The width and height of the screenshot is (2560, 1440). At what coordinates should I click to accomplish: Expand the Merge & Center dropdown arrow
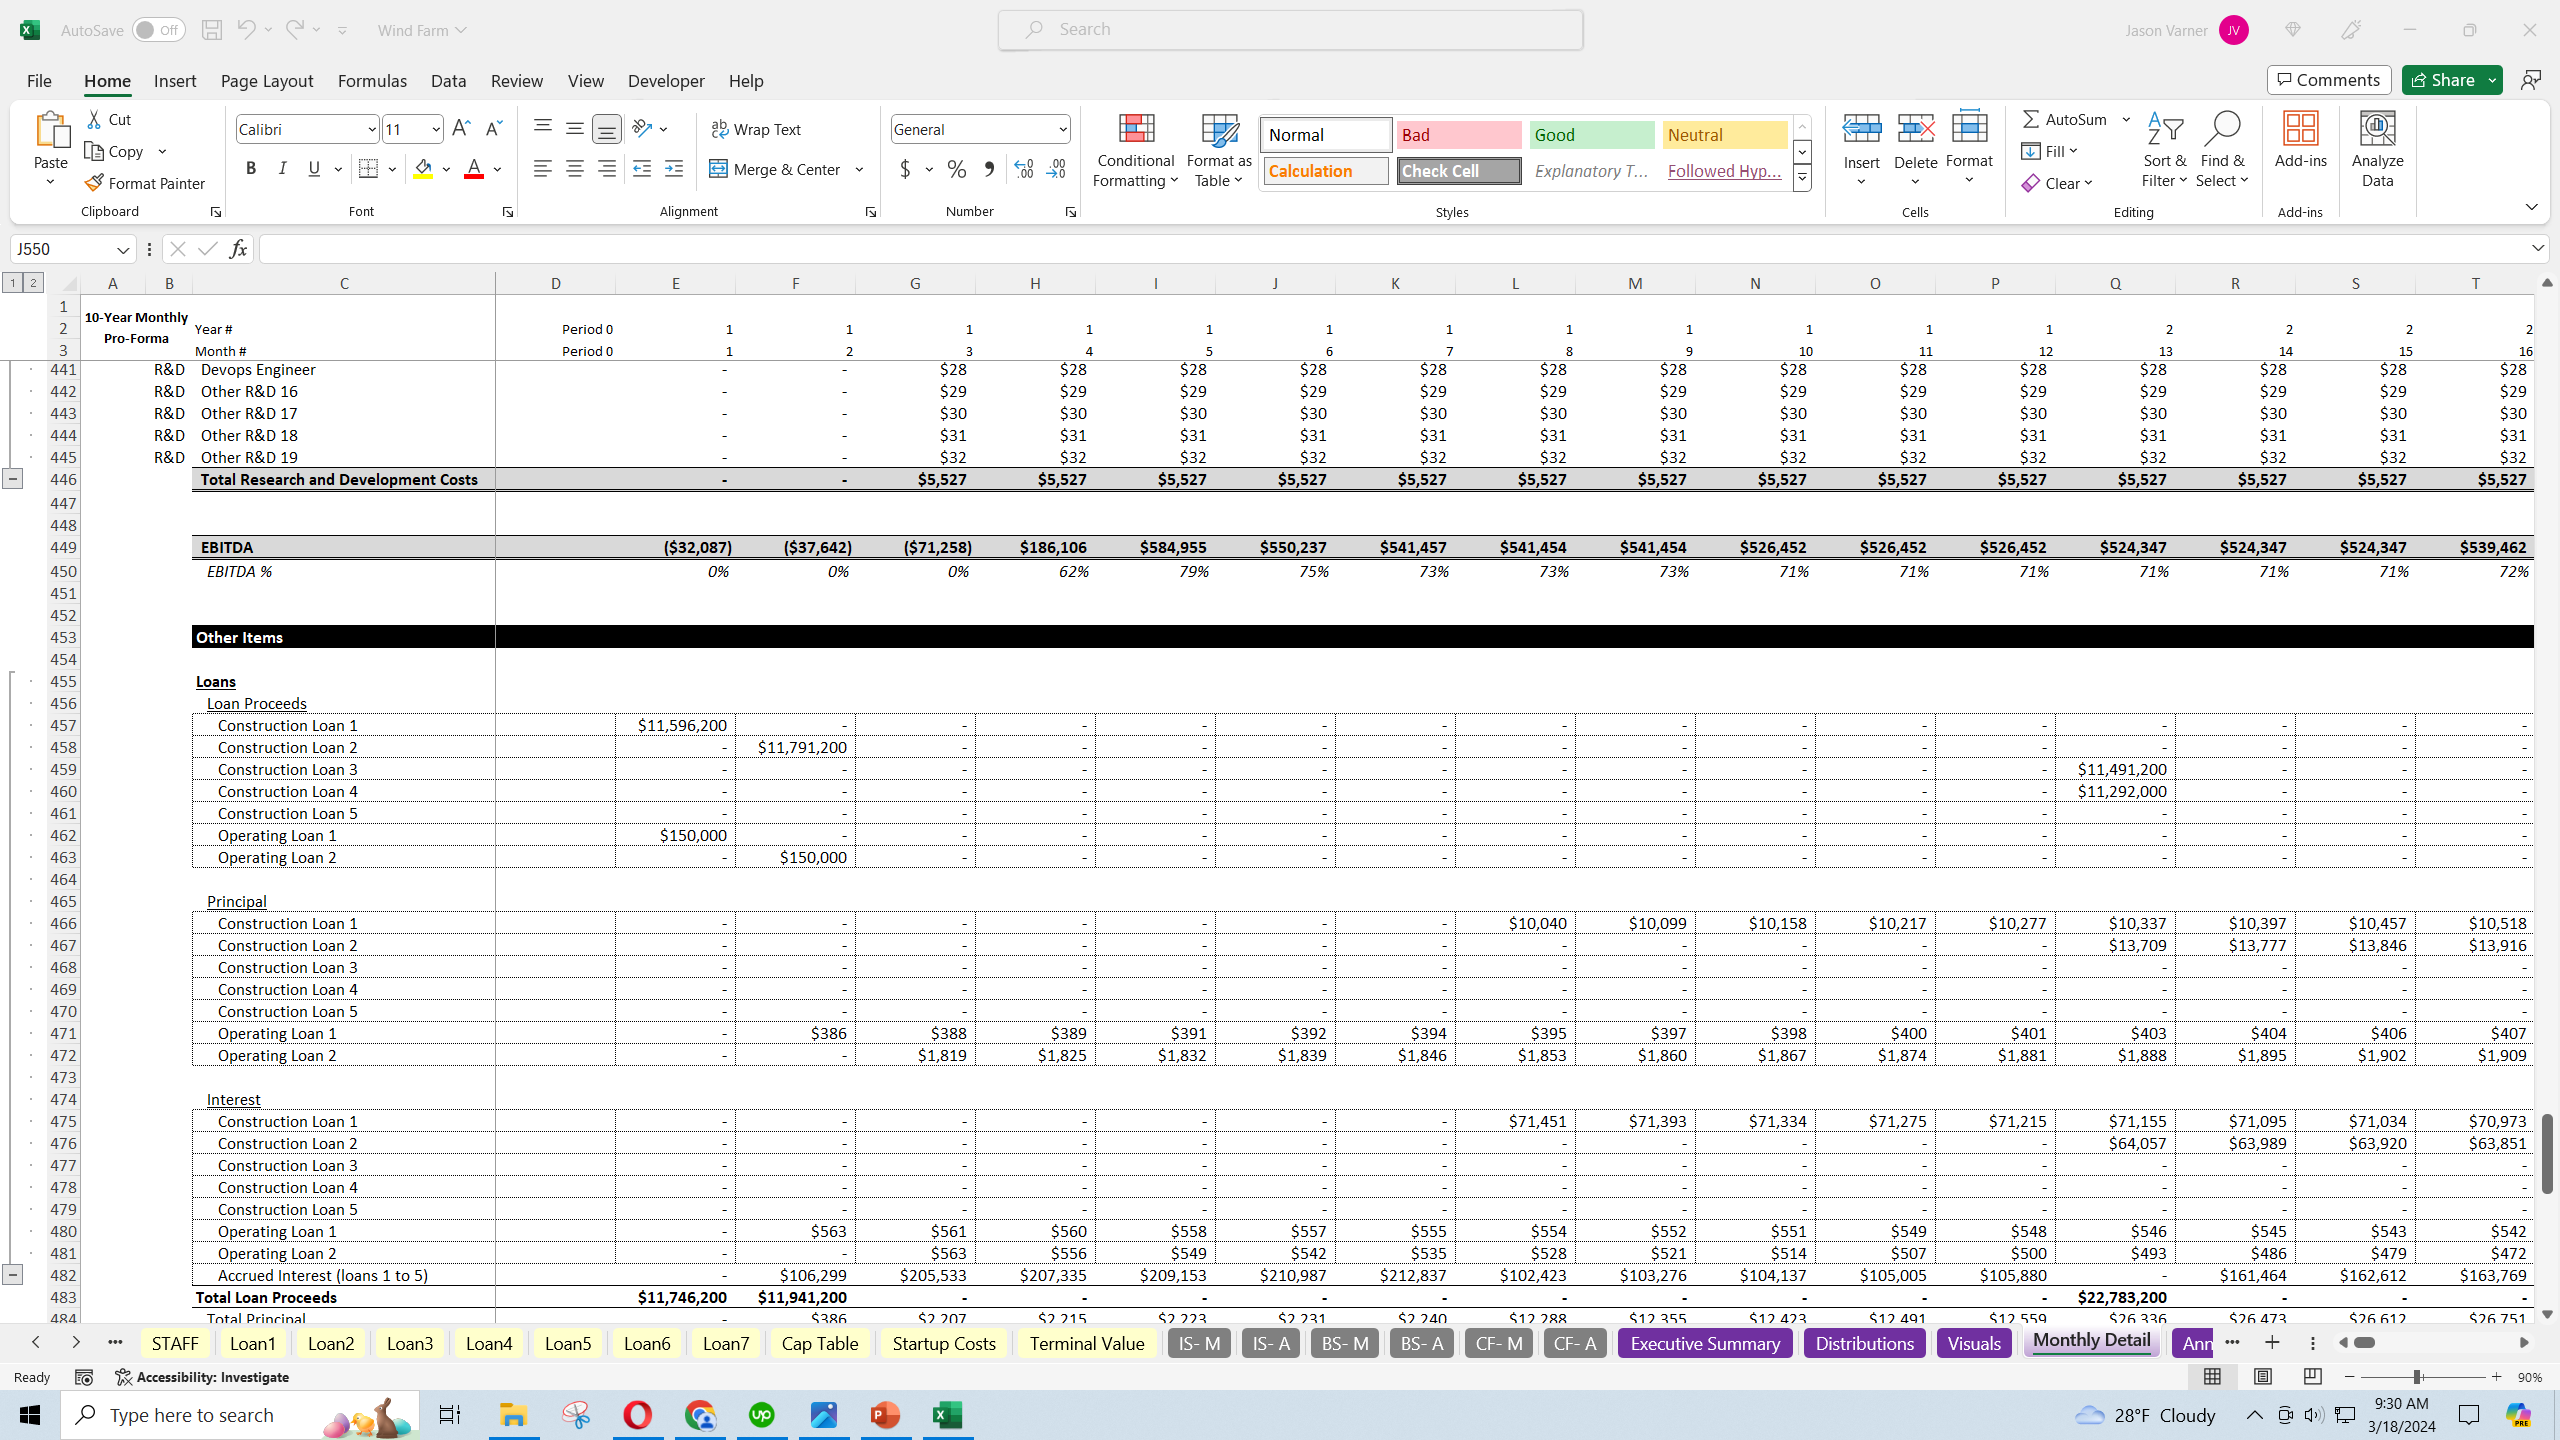[x=859, y=169]
